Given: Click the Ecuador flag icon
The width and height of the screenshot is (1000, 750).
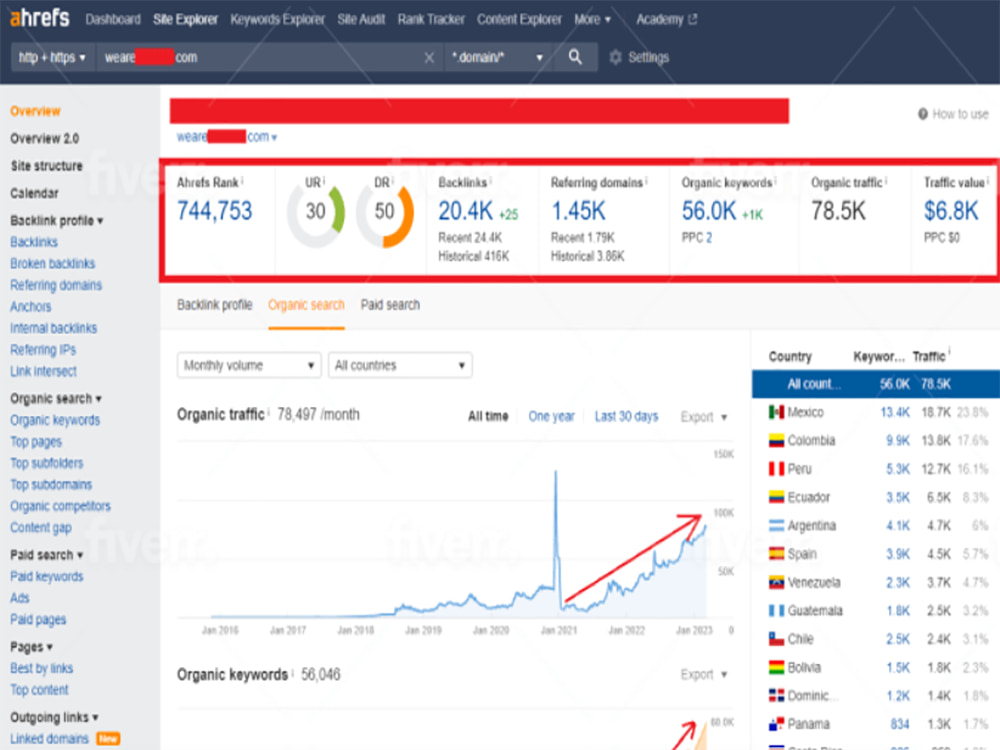Looking at the screenshot, I should (776, 497).
